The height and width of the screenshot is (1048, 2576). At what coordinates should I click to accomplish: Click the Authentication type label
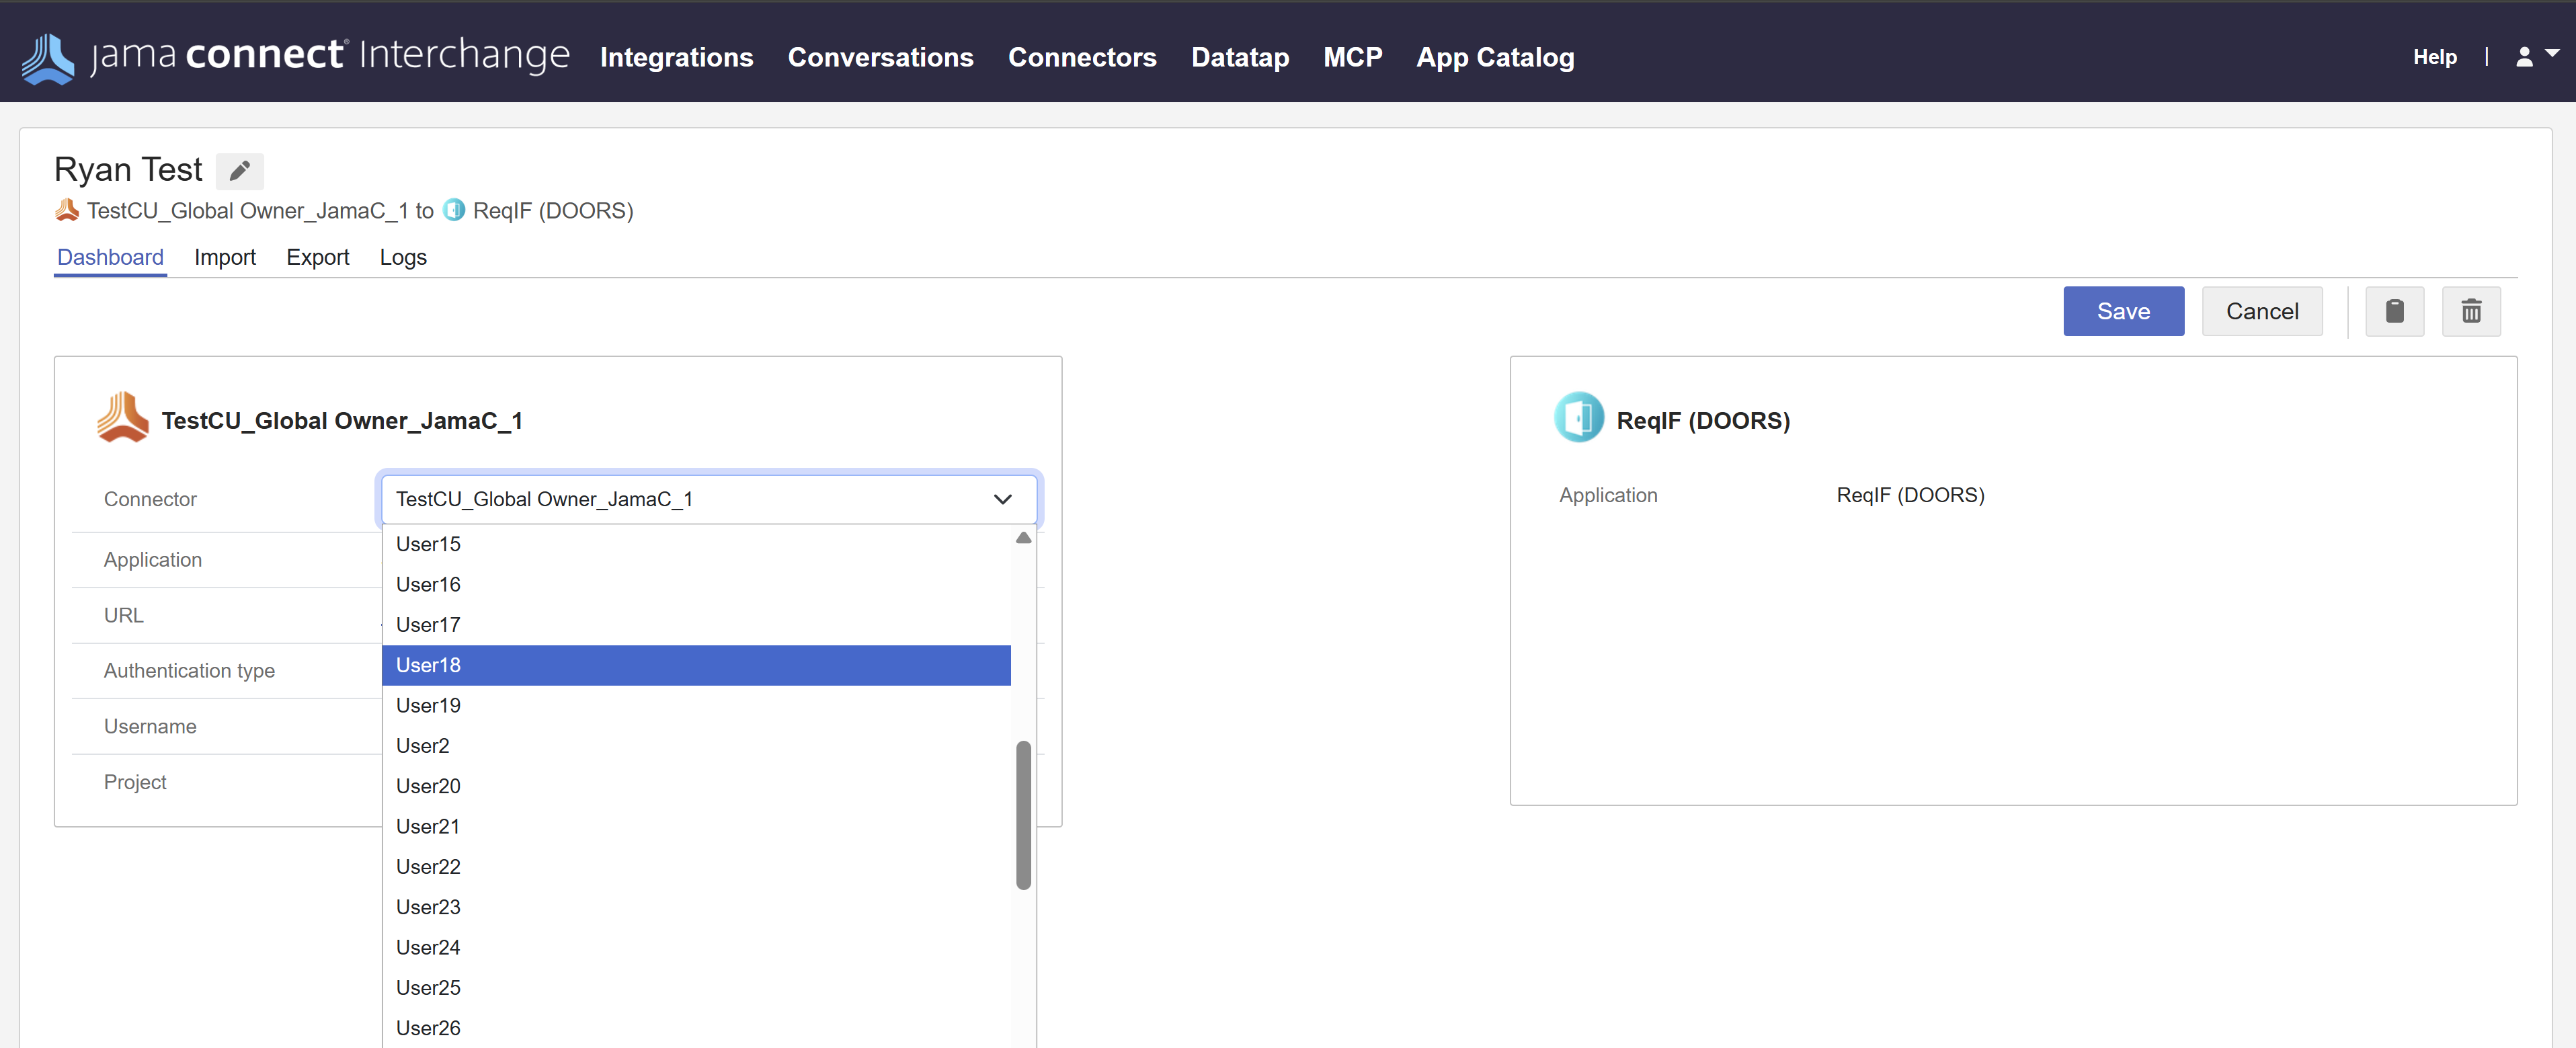tap(189, 671)
